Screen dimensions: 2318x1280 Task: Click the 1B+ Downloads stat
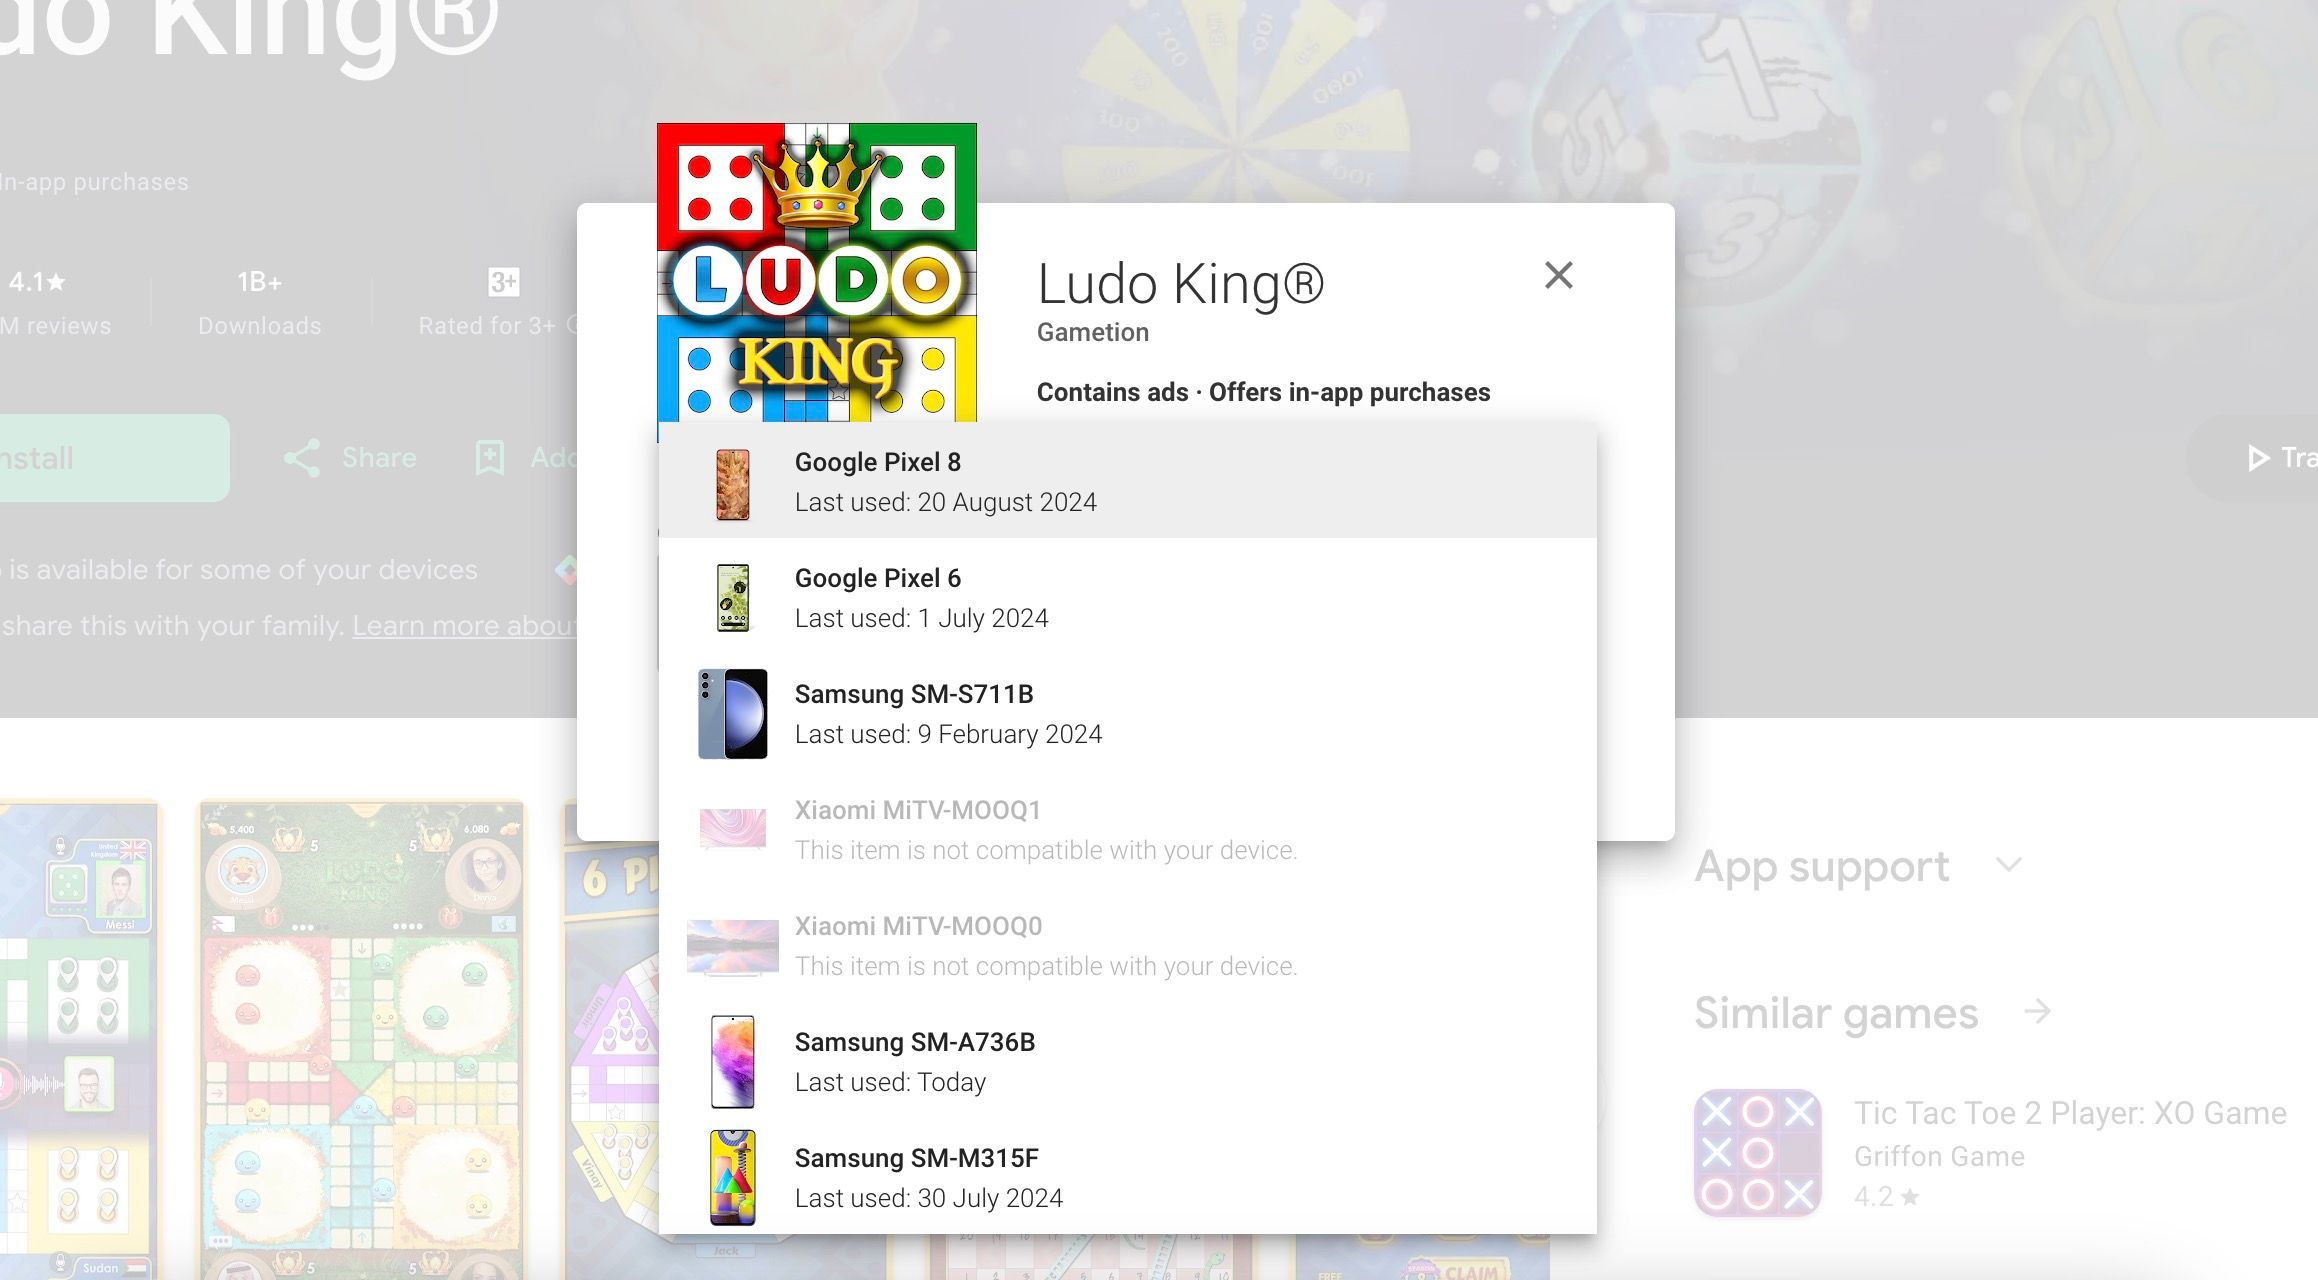click(x=260, y=302)
